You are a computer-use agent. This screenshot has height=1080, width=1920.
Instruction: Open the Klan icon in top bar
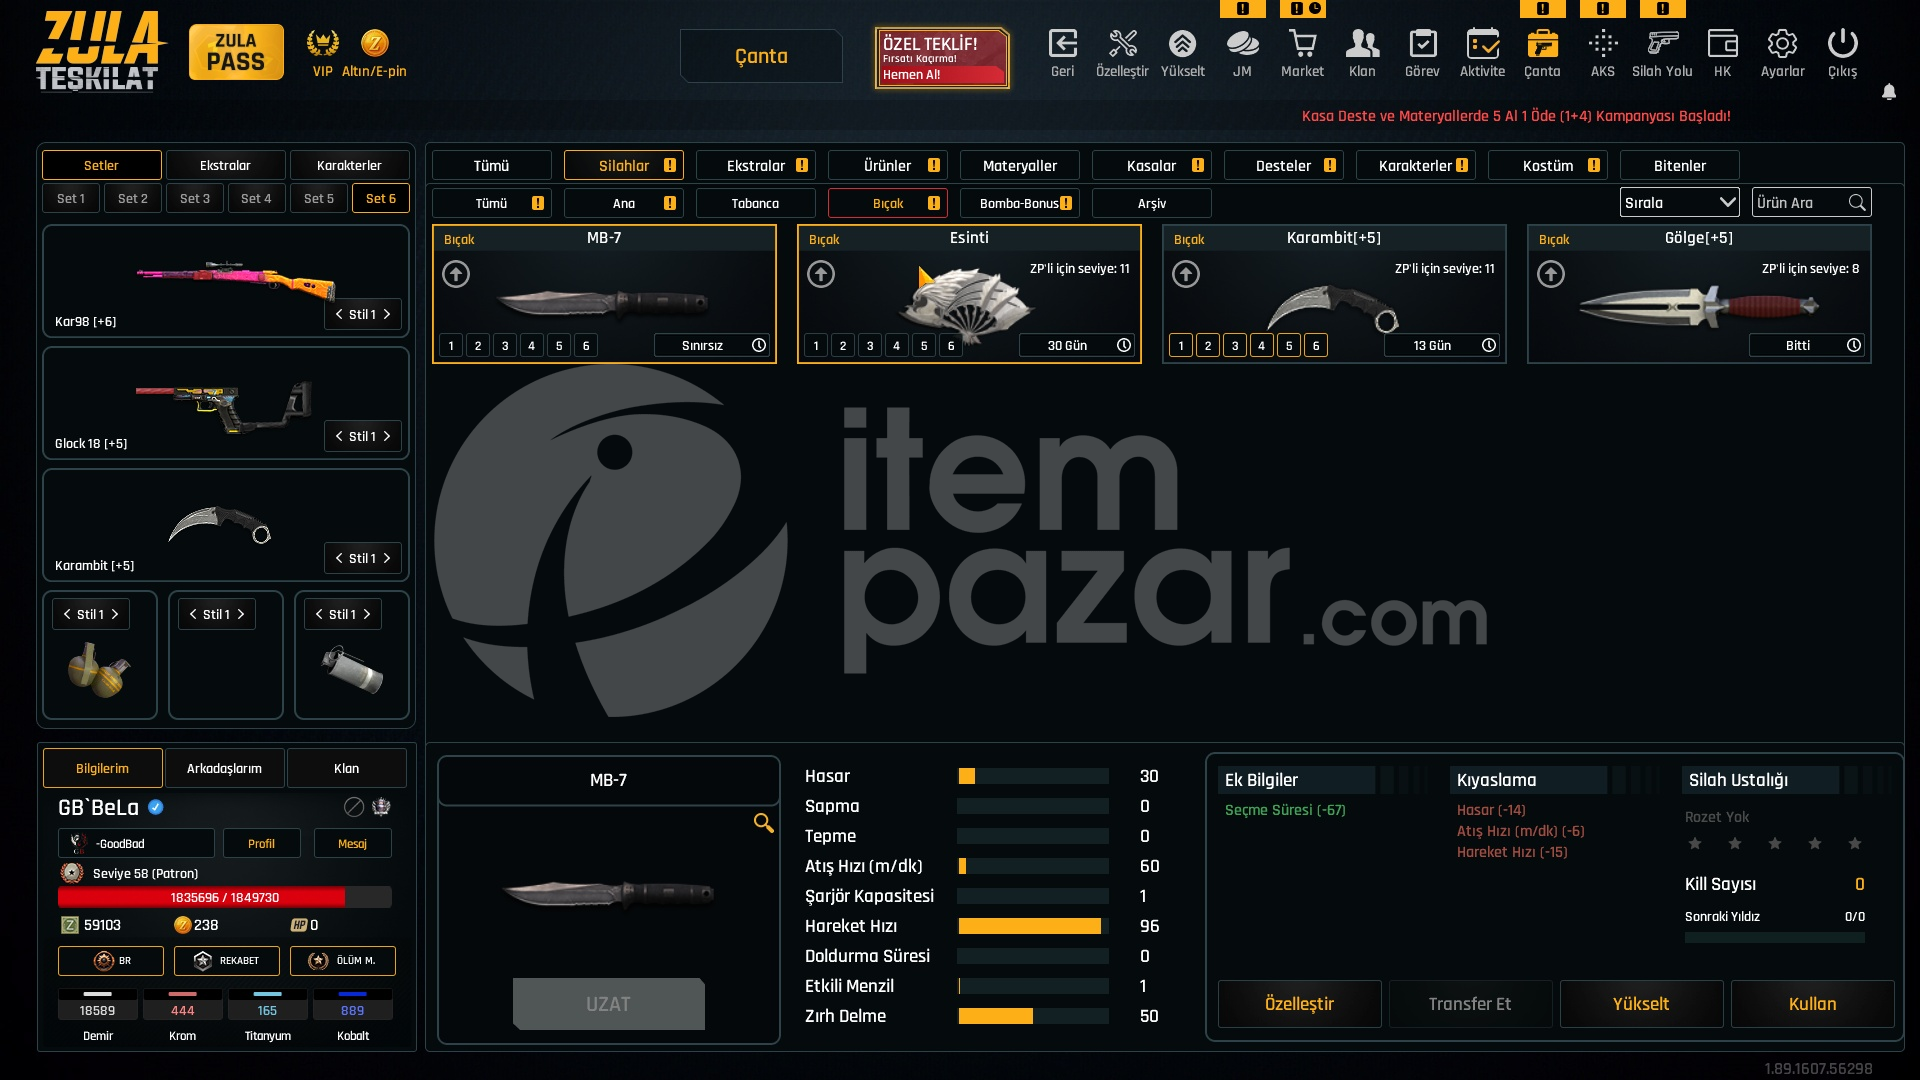[1362, 44]
